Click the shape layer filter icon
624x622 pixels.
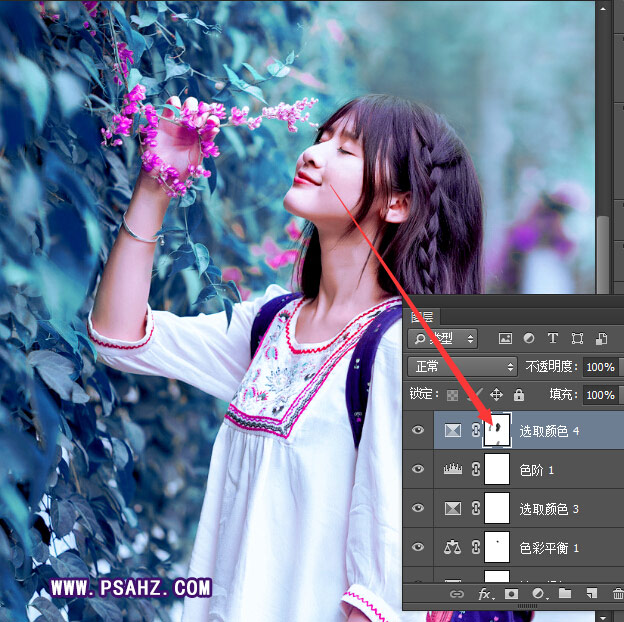point(577,339)
